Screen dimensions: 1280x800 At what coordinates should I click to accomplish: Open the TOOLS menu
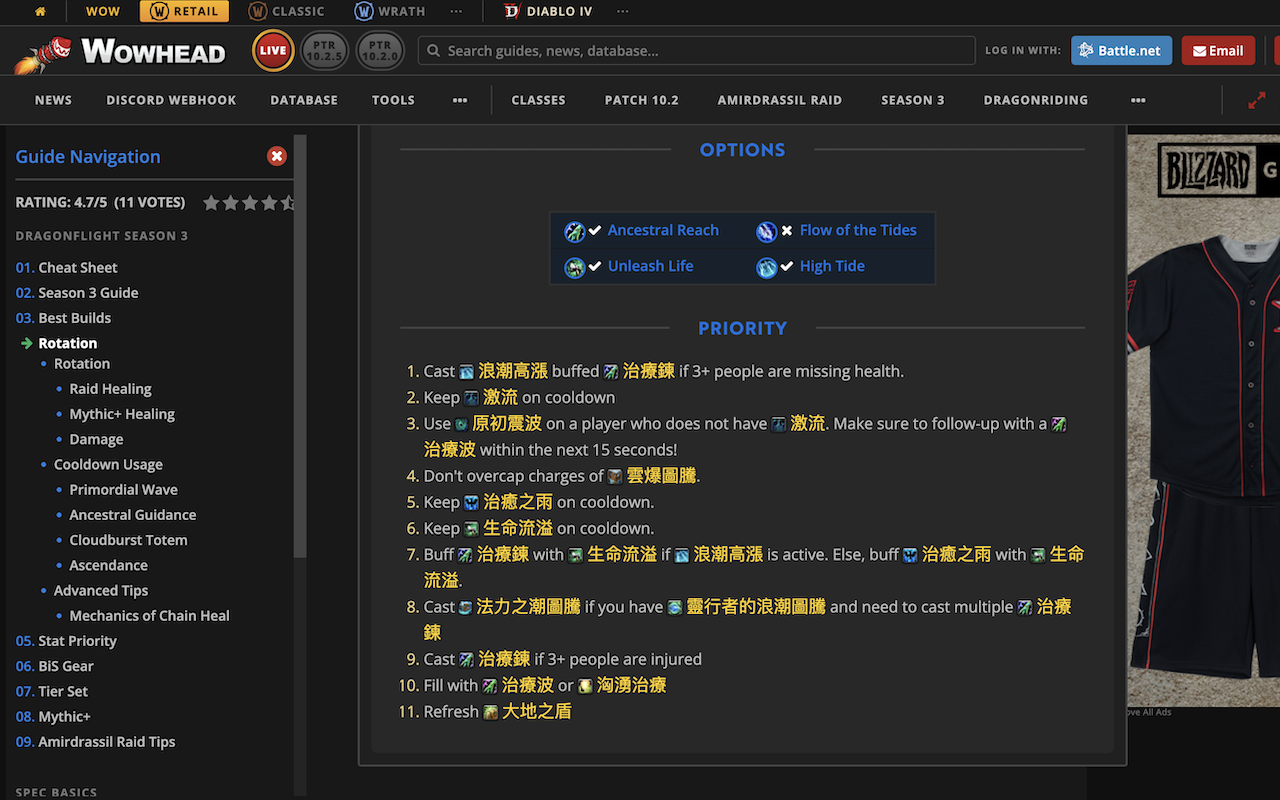pos(393,100)
